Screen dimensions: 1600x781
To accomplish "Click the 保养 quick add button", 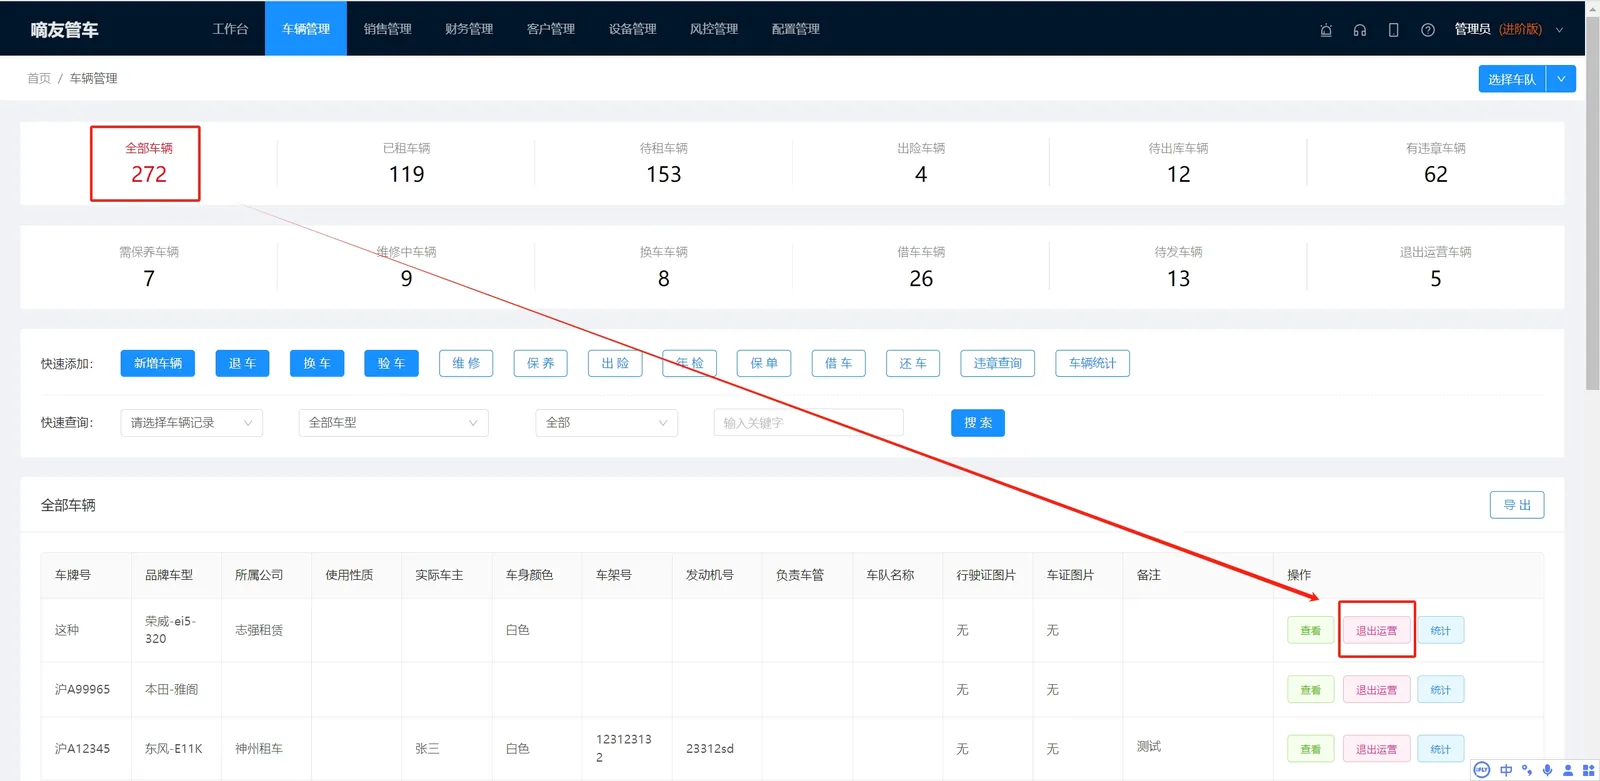I will (540, 363).
